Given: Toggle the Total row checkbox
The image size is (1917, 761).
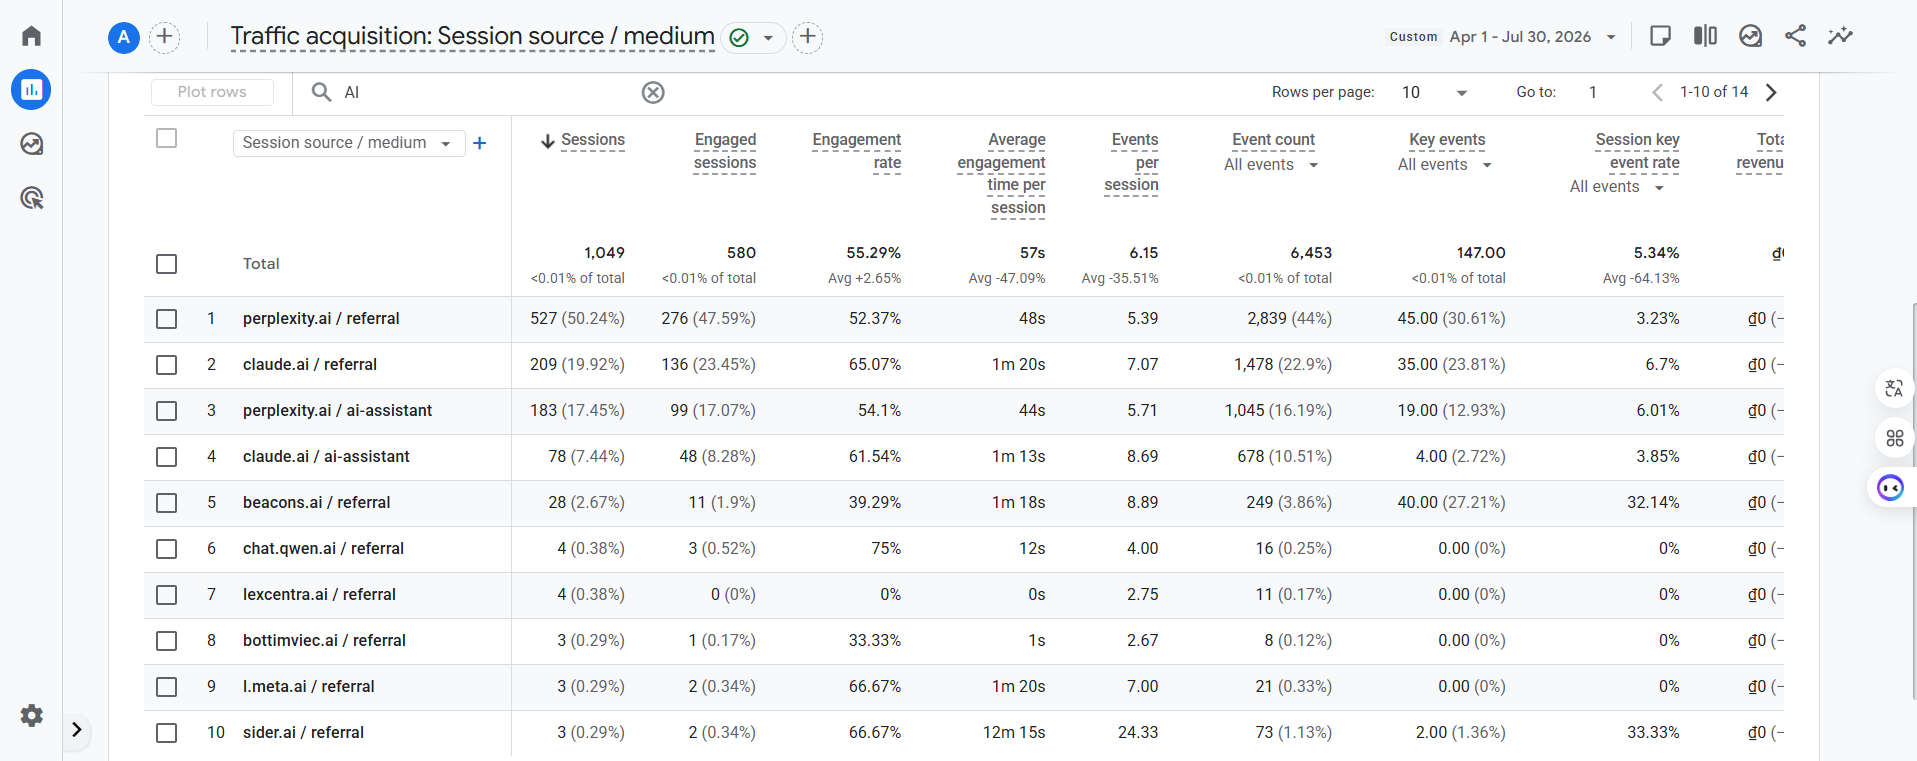Looking at the screenshot, I should [167, 264].
